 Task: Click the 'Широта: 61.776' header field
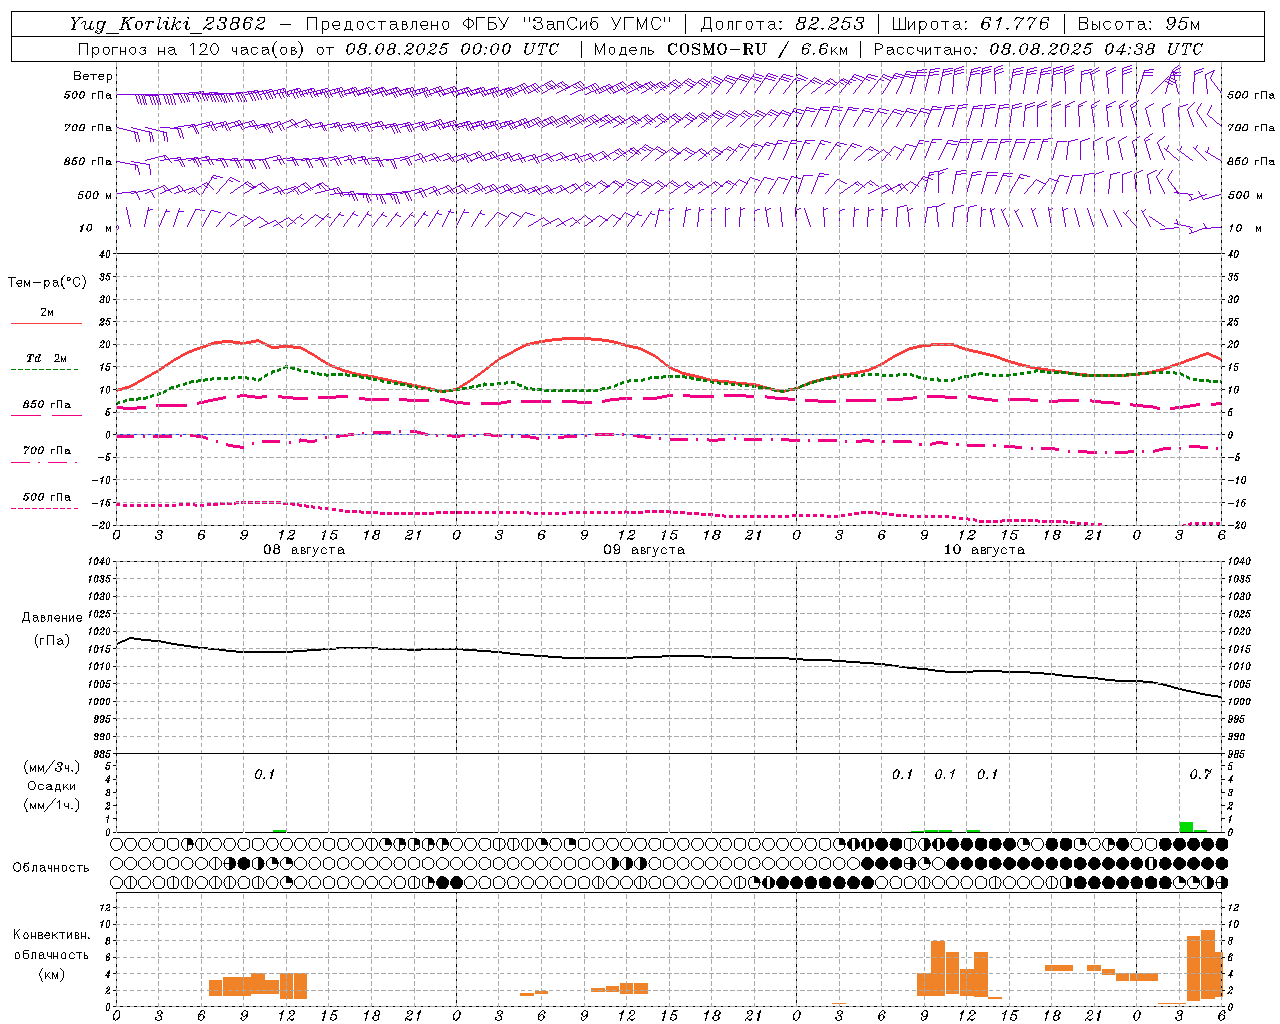970,24
